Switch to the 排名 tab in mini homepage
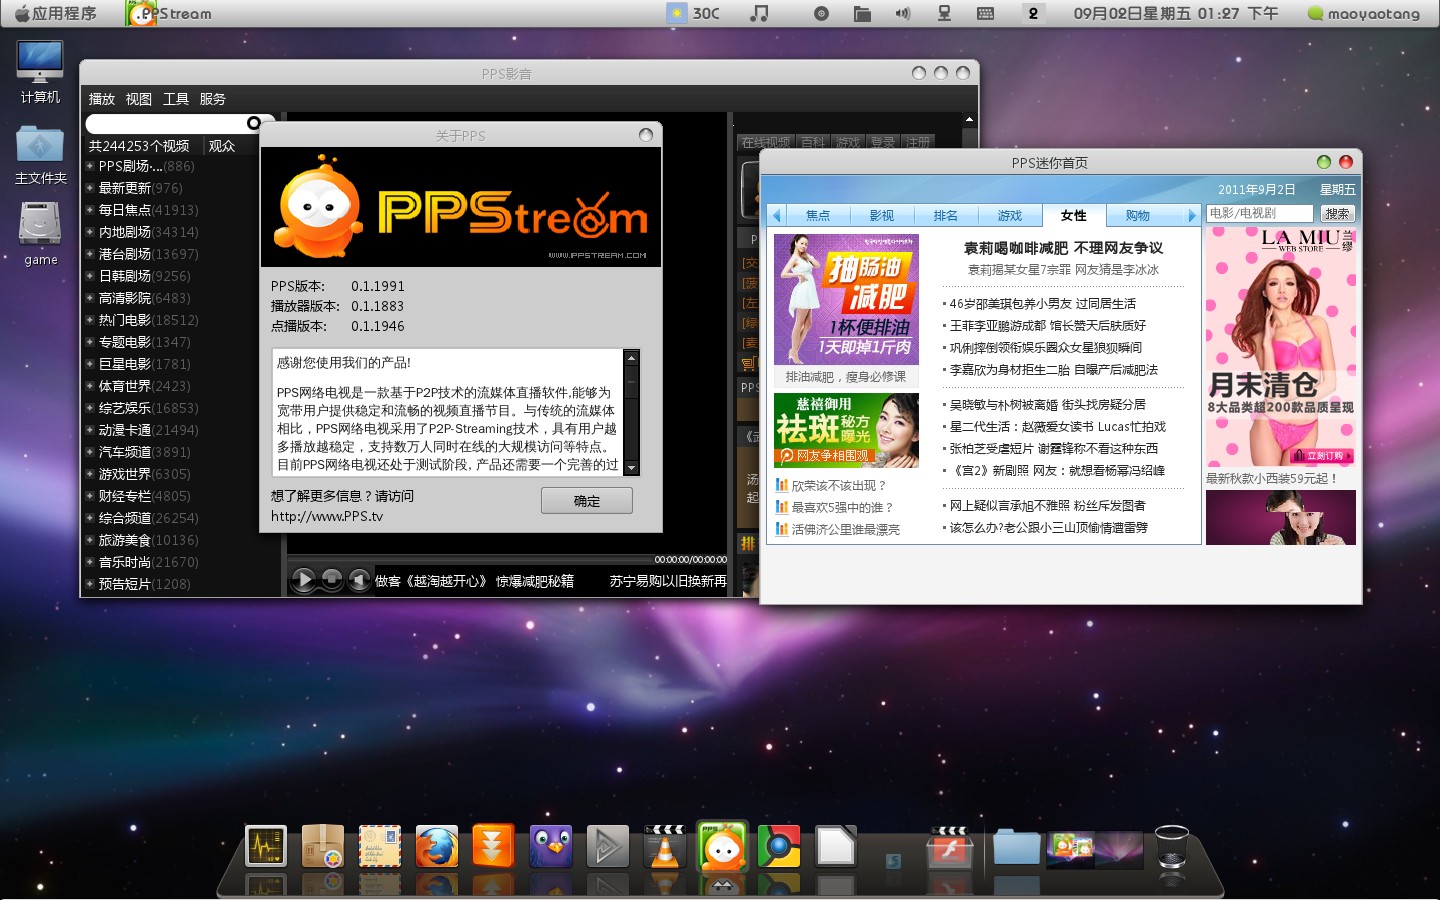The width and height of the screenshot is (1440, 900). coord(946,215)
